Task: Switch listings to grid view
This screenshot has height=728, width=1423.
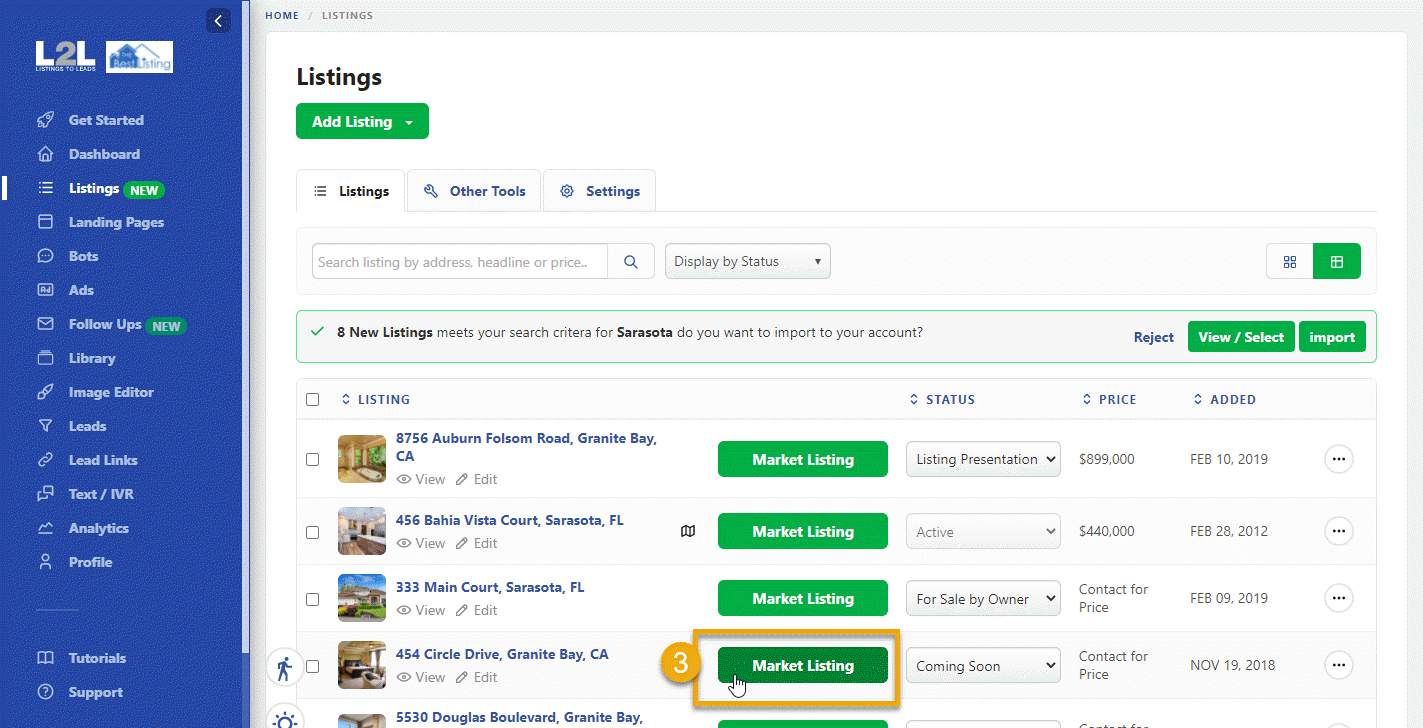Action: [x=1289, y=260]
